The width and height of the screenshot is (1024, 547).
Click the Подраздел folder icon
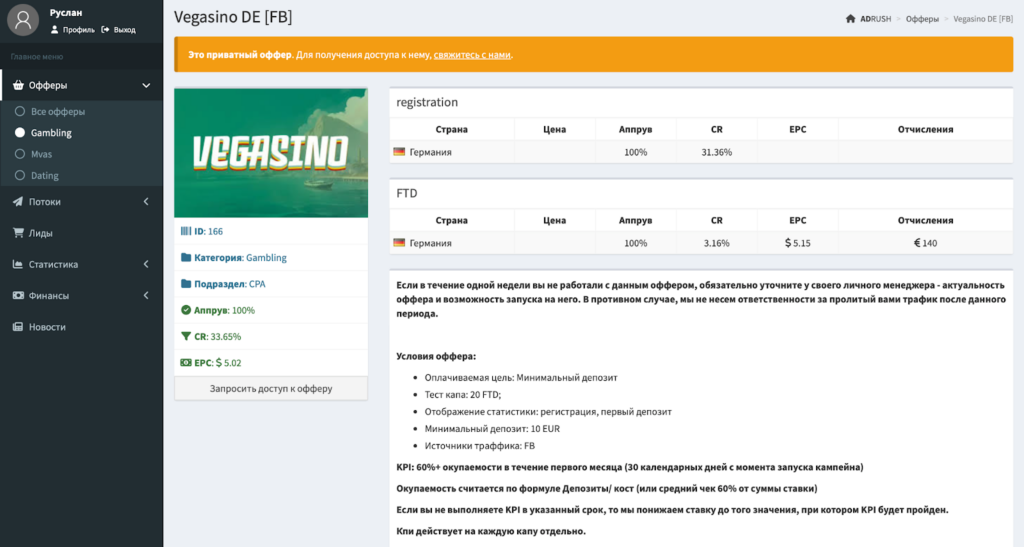click(x=186, y=284)
